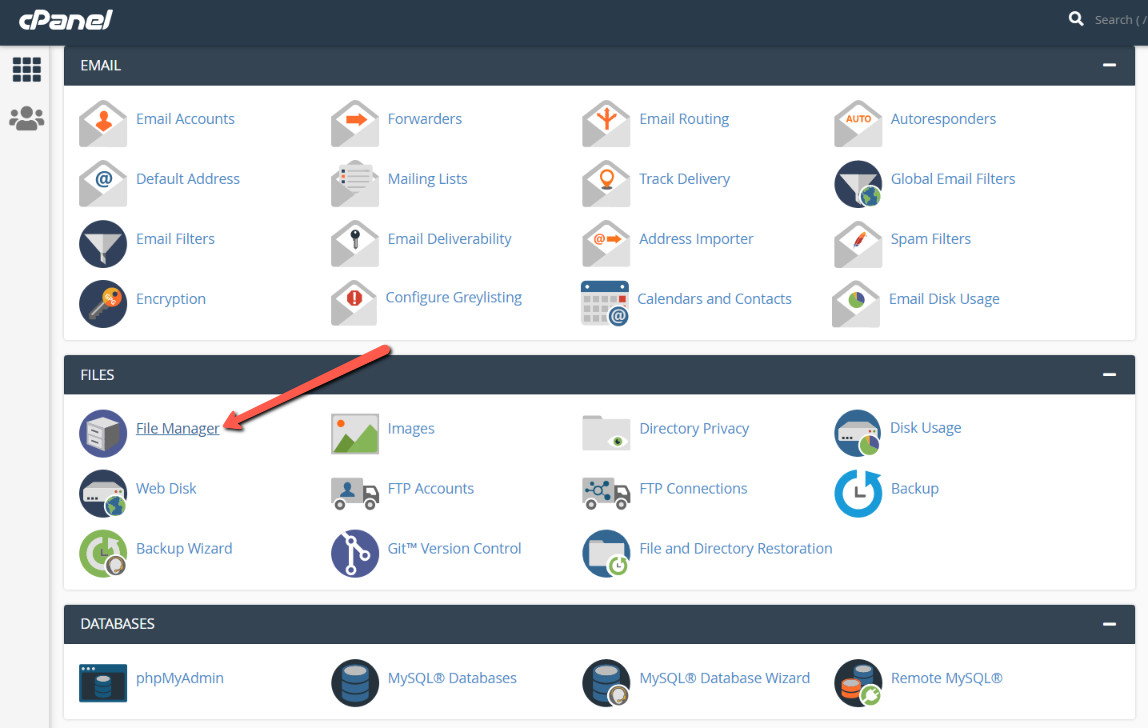
Task: Go to MySQL Database Wizard link
Action: pos(724,678)
